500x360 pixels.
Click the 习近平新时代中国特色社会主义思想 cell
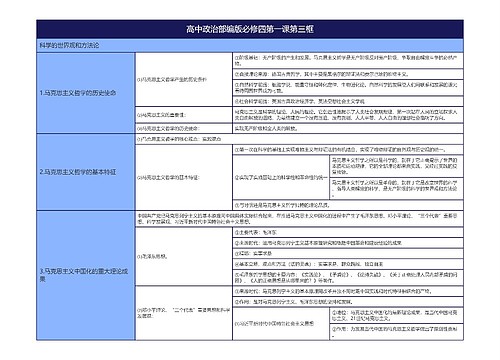point(281,323)
